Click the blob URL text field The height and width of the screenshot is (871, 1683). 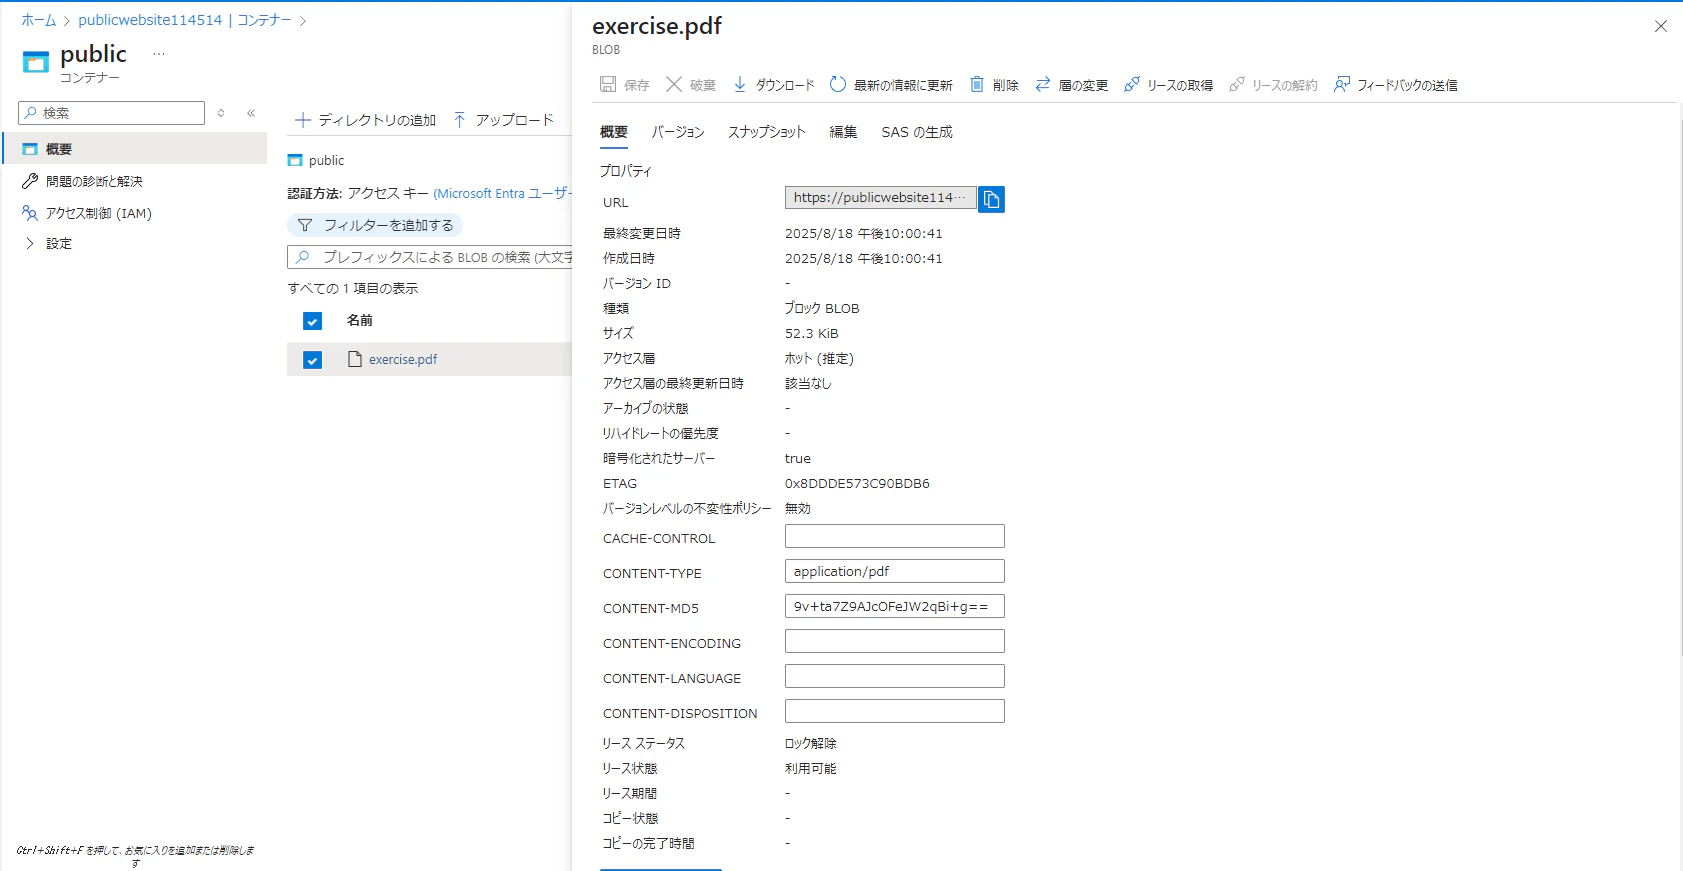point(881,198)
